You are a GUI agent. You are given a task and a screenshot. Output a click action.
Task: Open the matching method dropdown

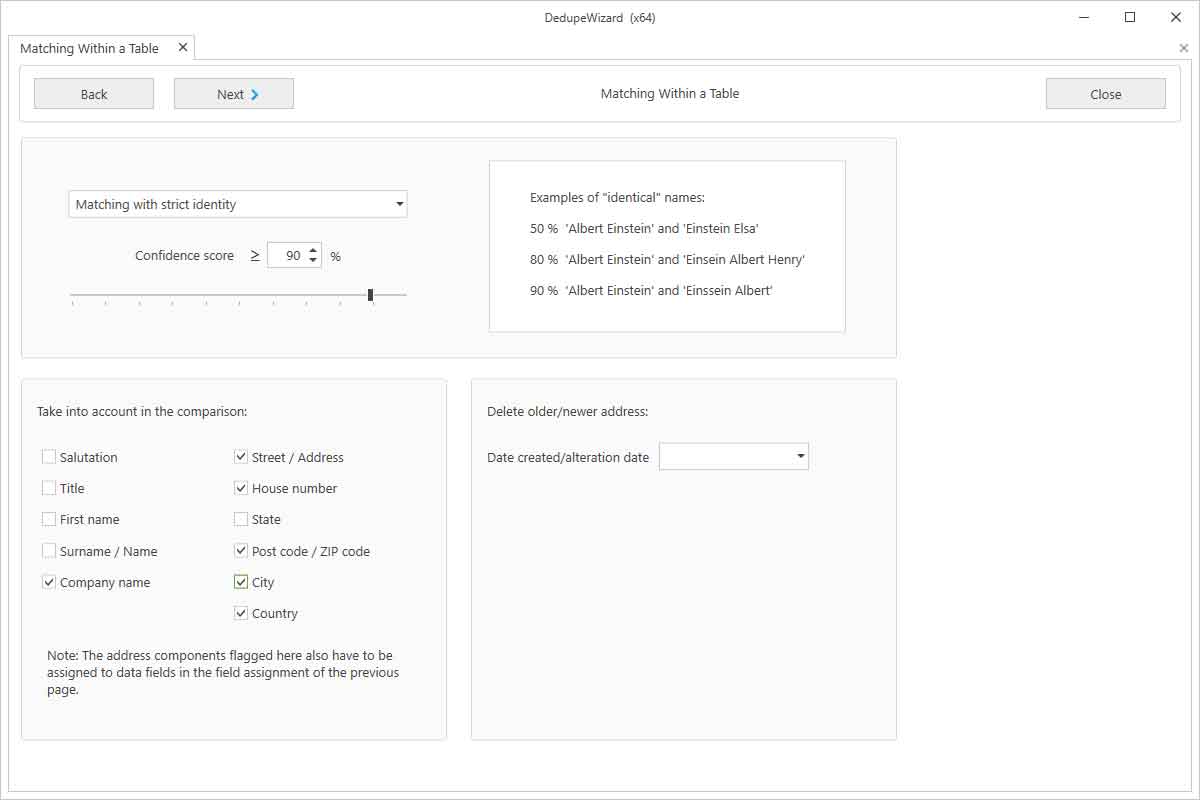point(398,204)
